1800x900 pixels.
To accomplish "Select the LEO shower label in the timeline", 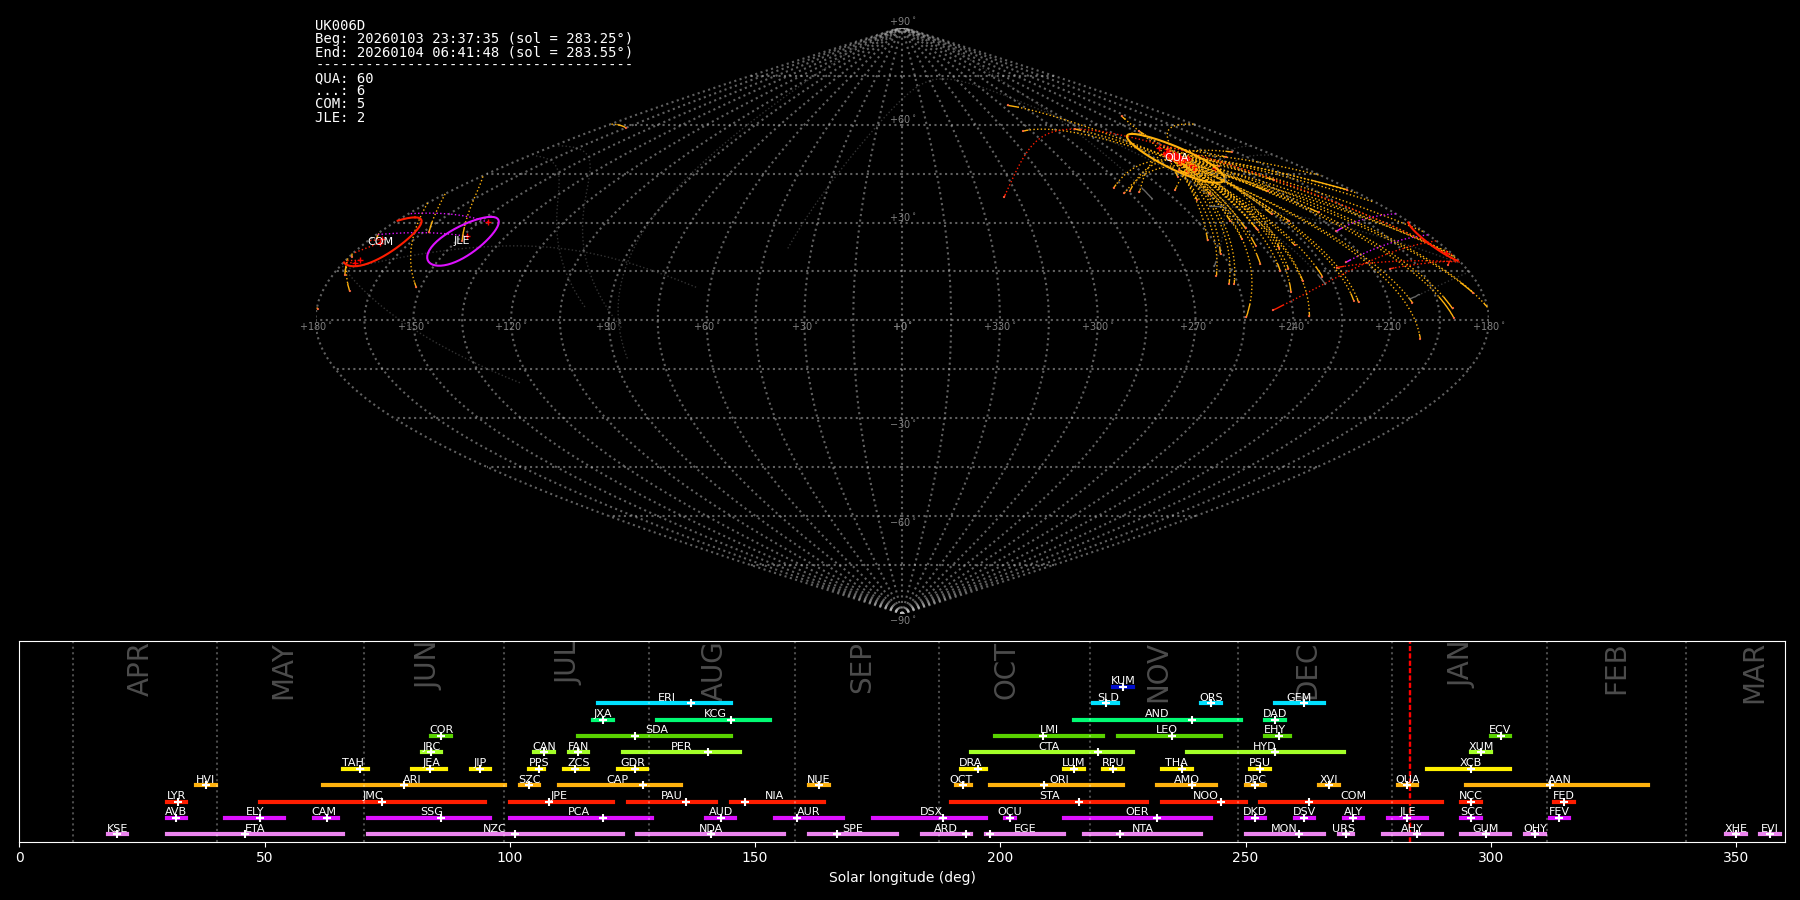I will [x=1166, y=730].
